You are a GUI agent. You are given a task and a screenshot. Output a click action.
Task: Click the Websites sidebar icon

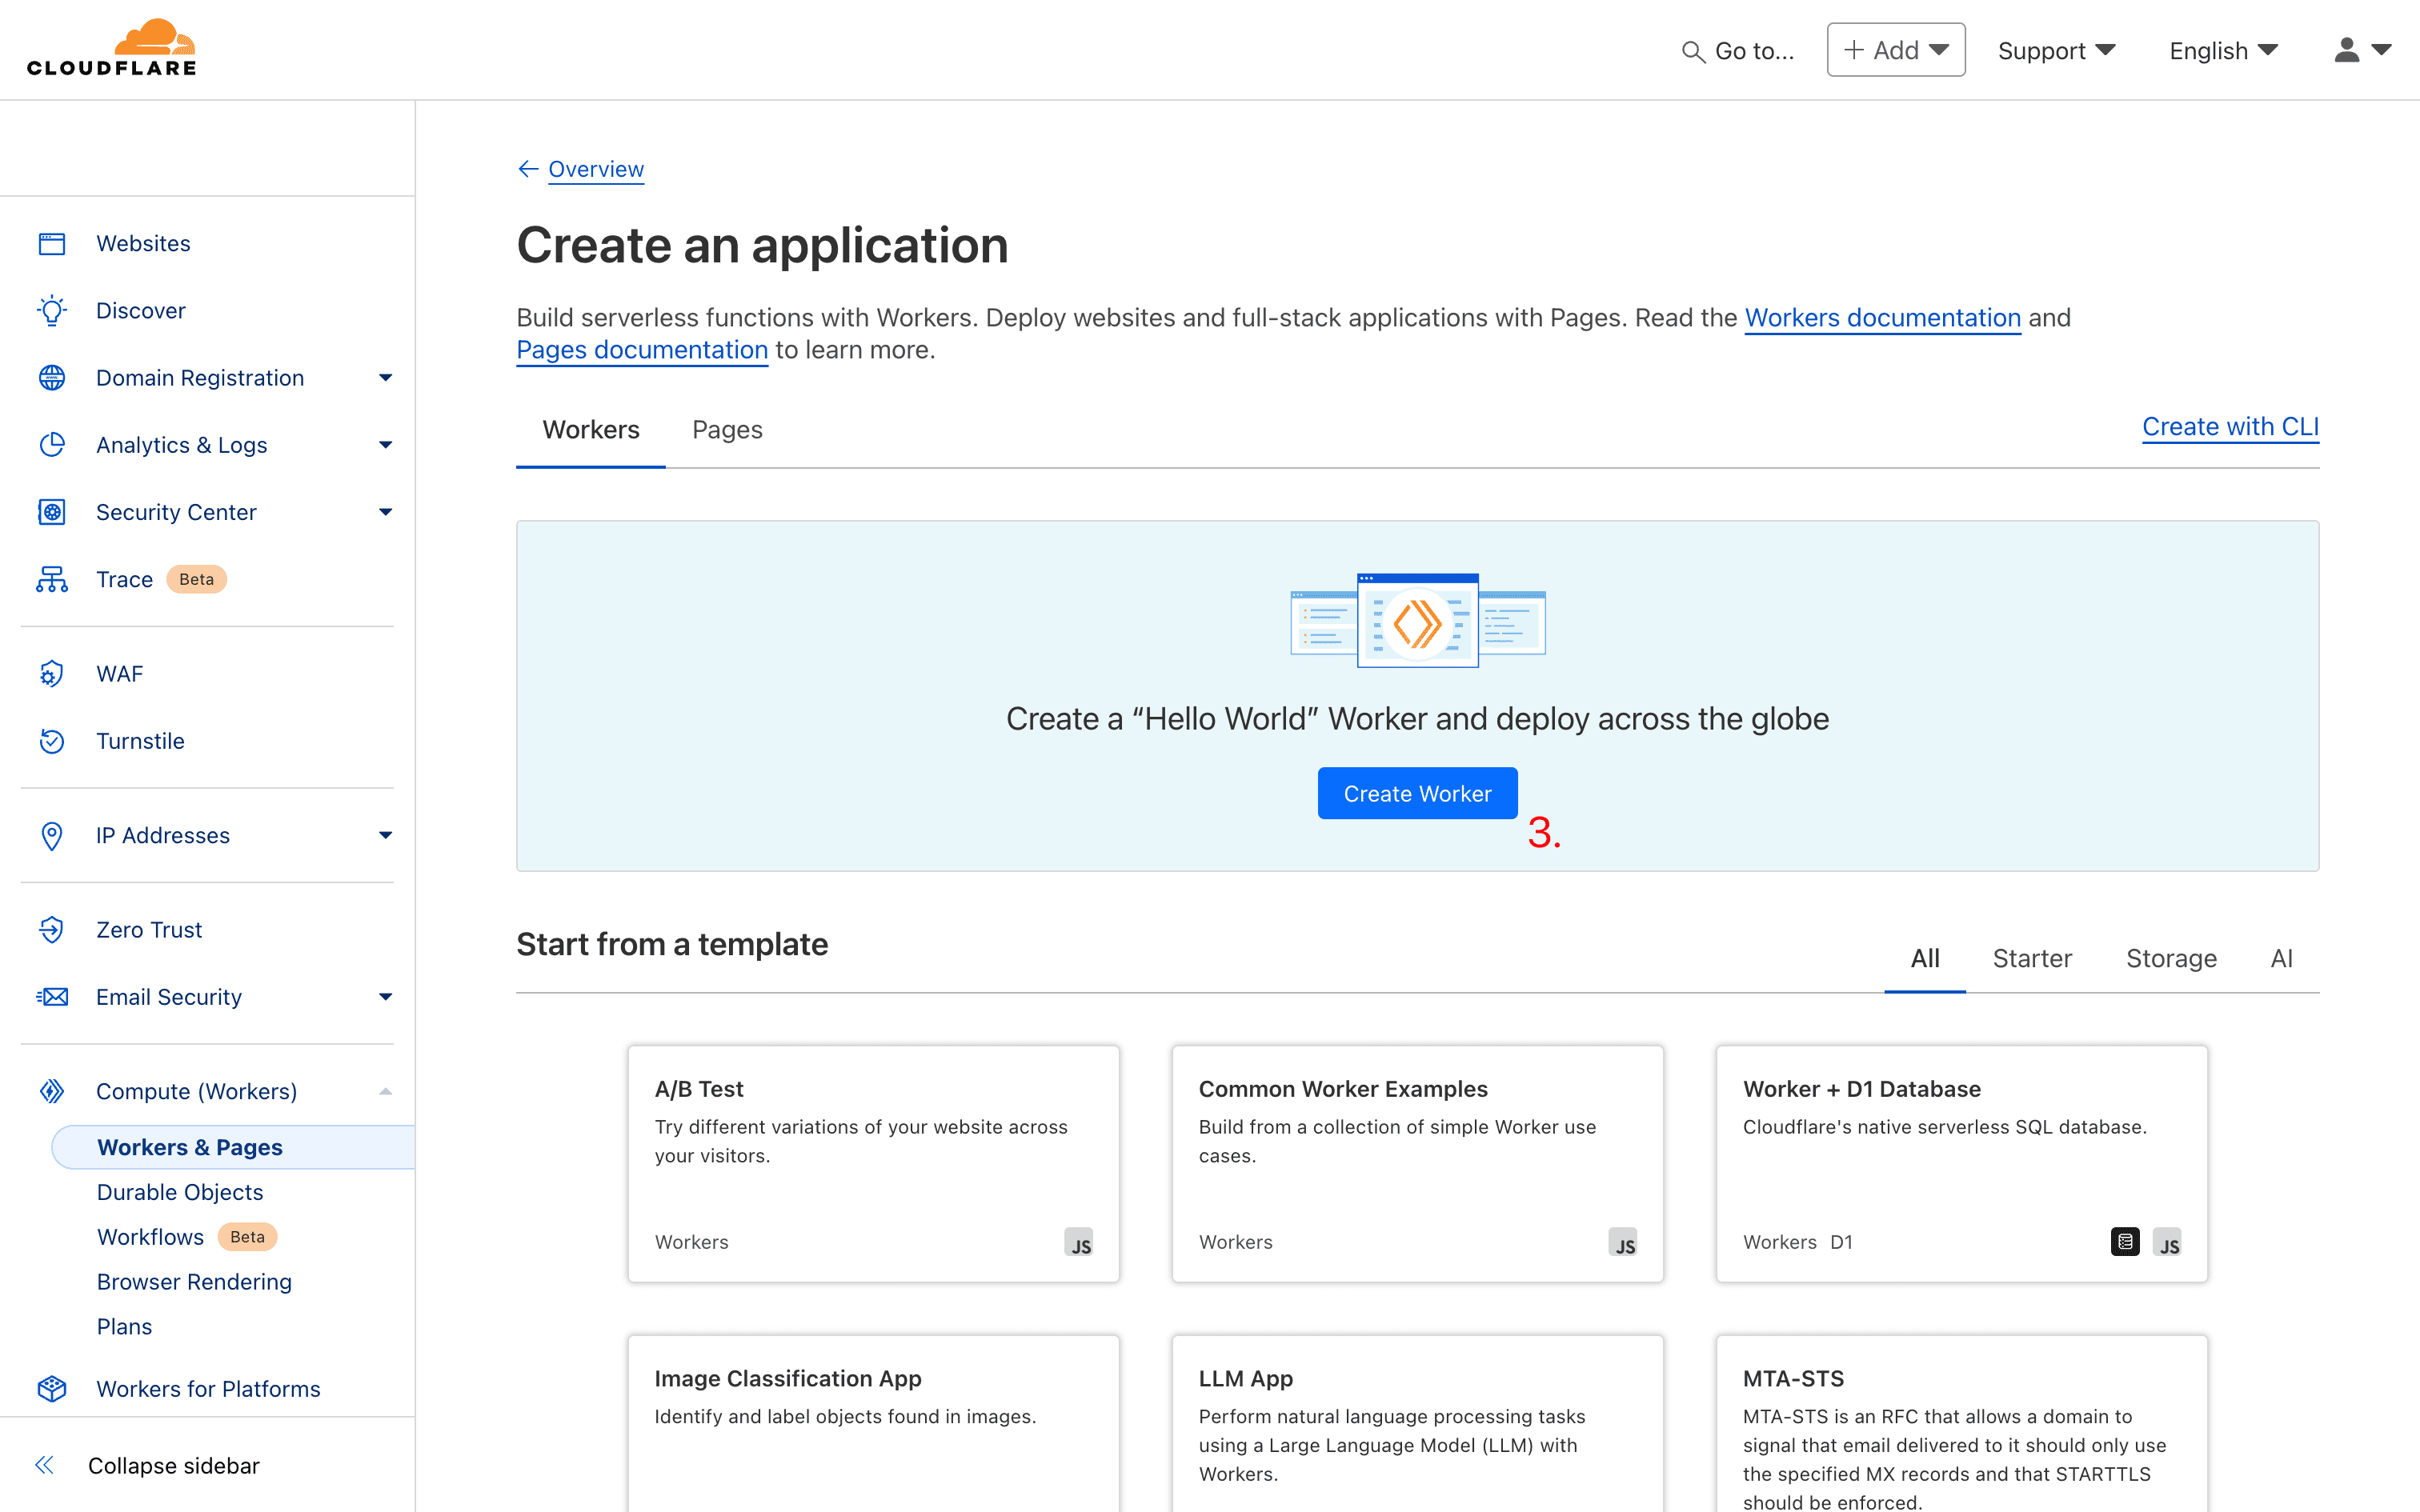tap(52, 242)
